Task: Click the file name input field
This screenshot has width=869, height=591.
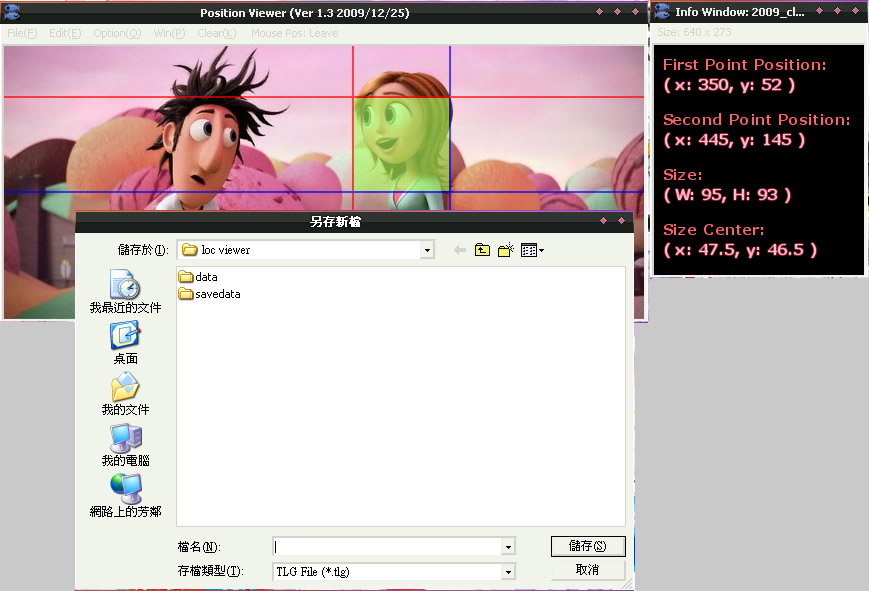Action: (387, 547)
